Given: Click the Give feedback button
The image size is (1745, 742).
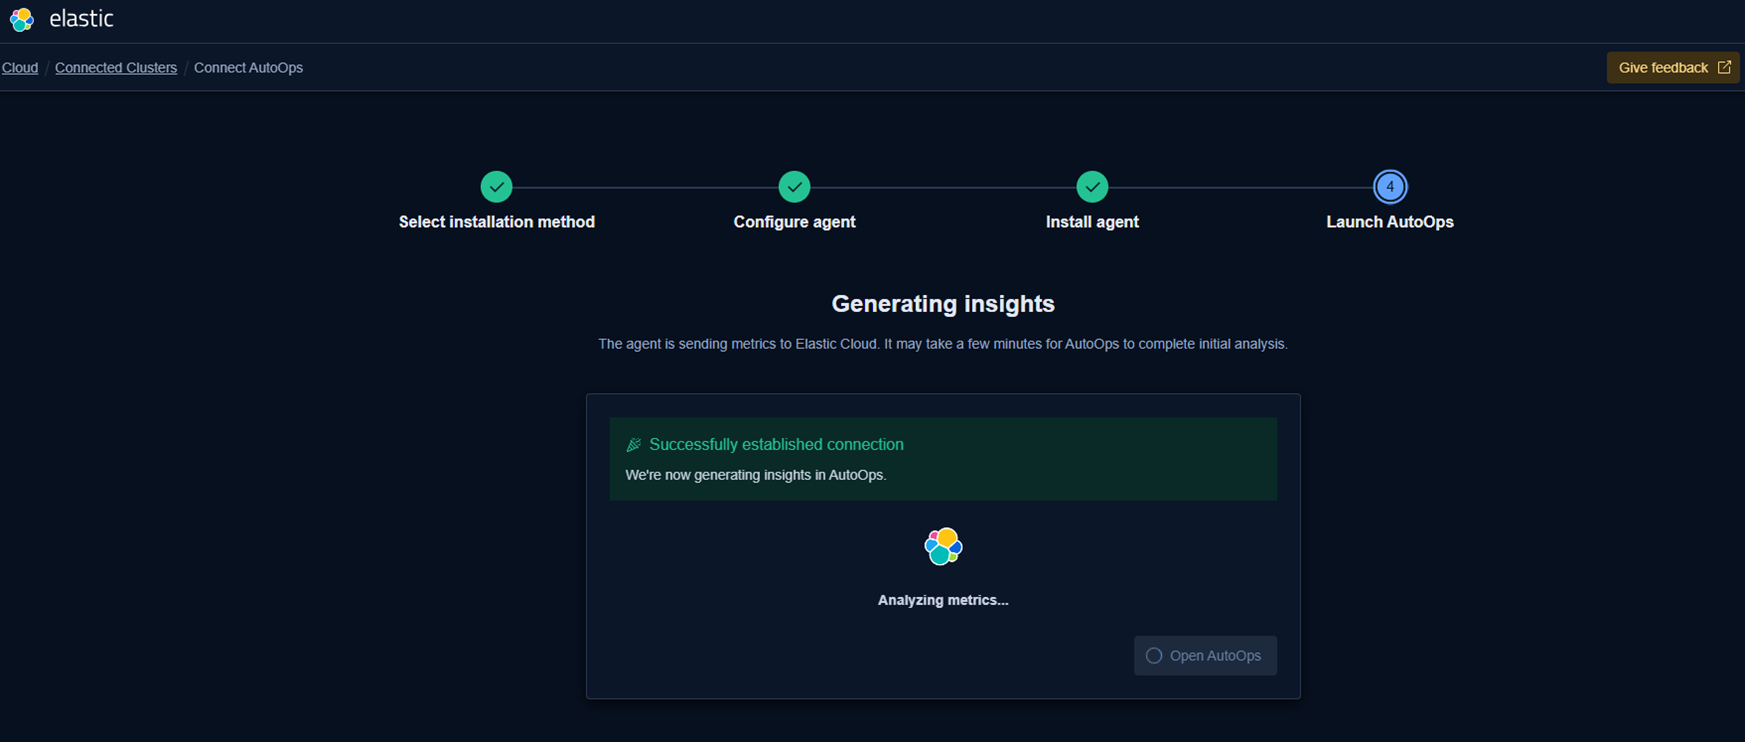Looking at the screenshot, I should pos(1663,68).
